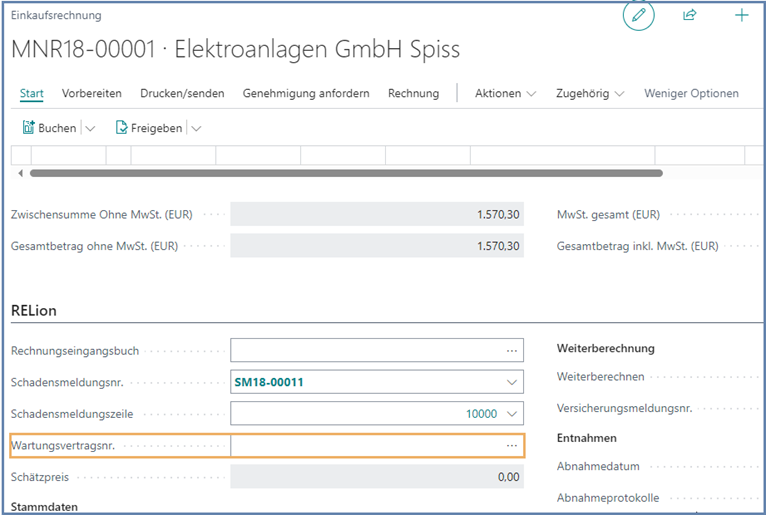Open the Rechnung menu
Image resolution: width=766 pixels, height=515 pixels.
pos(414,93)
